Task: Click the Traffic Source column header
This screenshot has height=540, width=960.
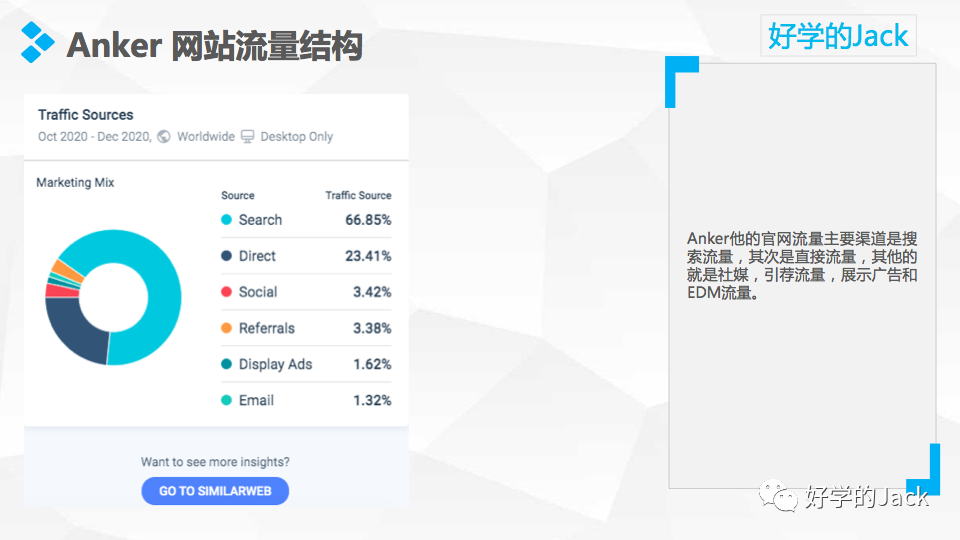Action: pos(358,195)
